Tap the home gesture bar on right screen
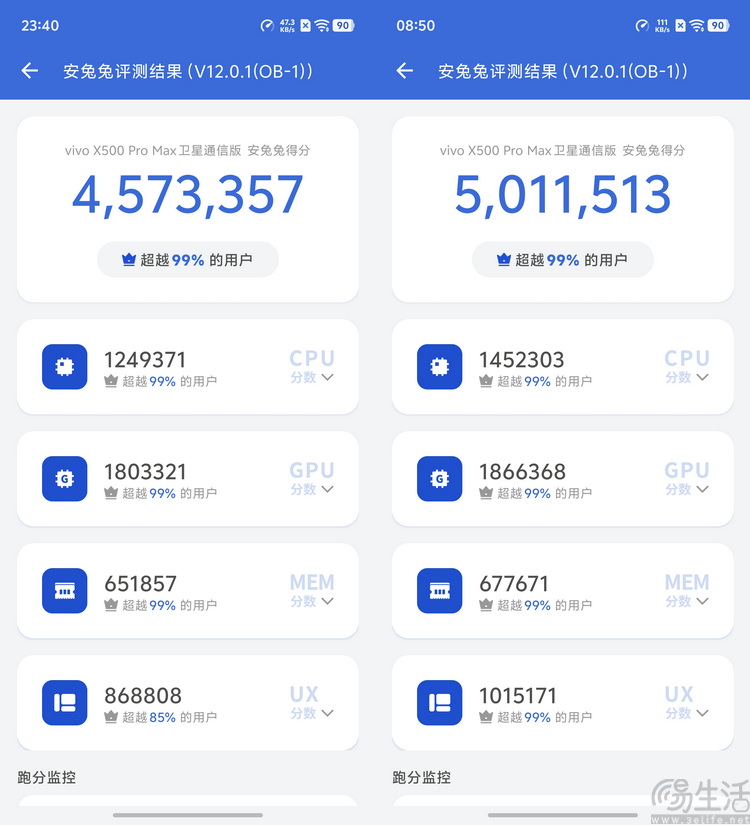This screenshot has height=825, width=750. point(563,815)
